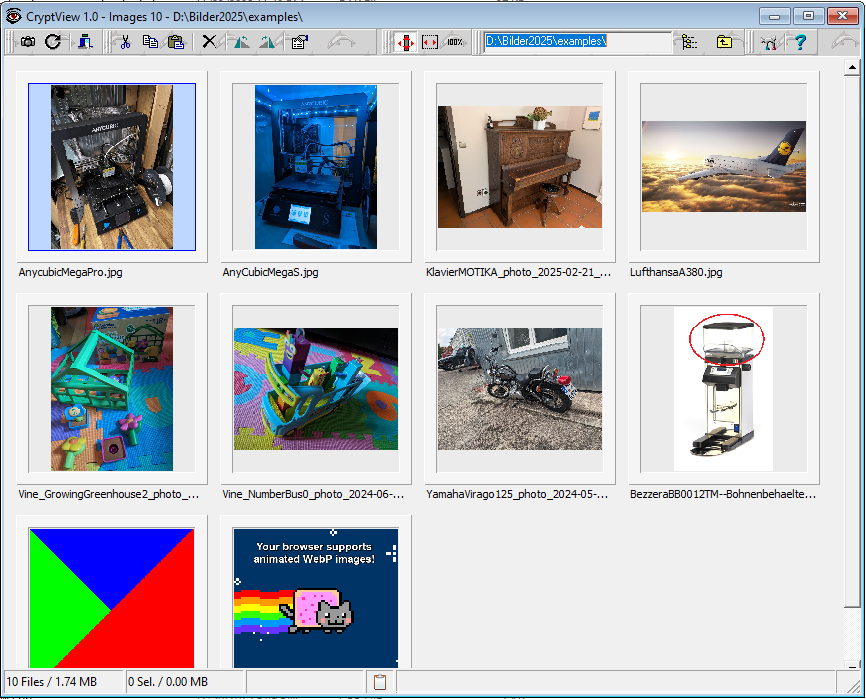Select the LufthansaA380.jpg thumbnail
Viewport: 866px width, 699px height.
[x=723, y=166]
